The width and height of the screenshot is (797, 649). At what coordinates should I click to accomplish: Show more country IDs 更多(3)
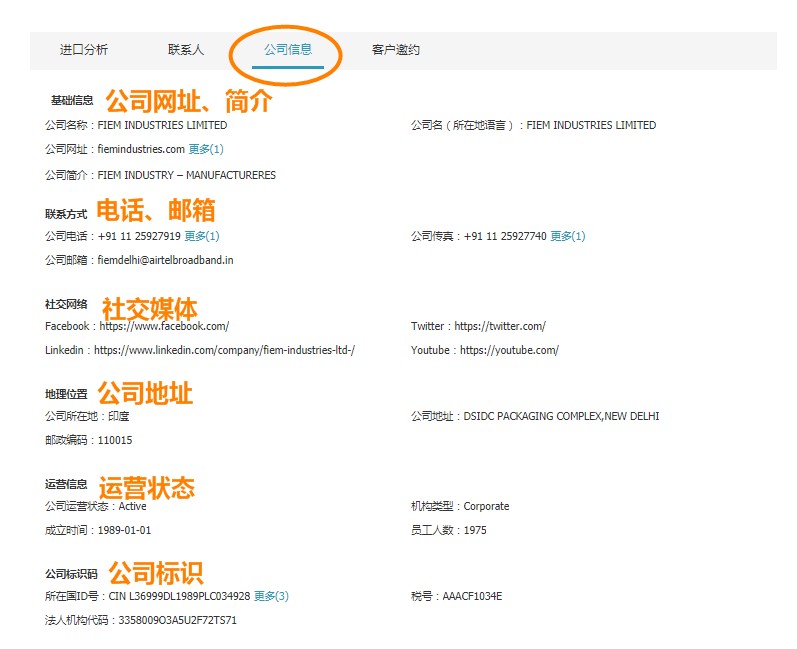(271, 596)
